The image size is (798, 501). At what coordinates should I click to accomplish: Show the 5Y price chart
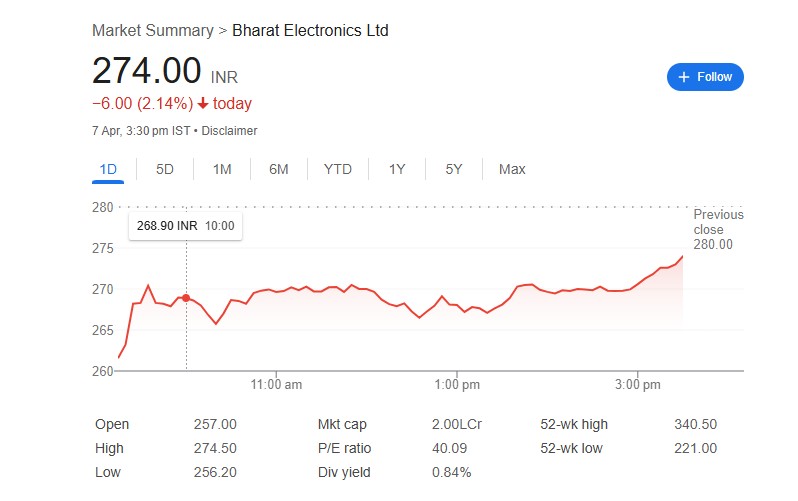[x=454, y=169]
